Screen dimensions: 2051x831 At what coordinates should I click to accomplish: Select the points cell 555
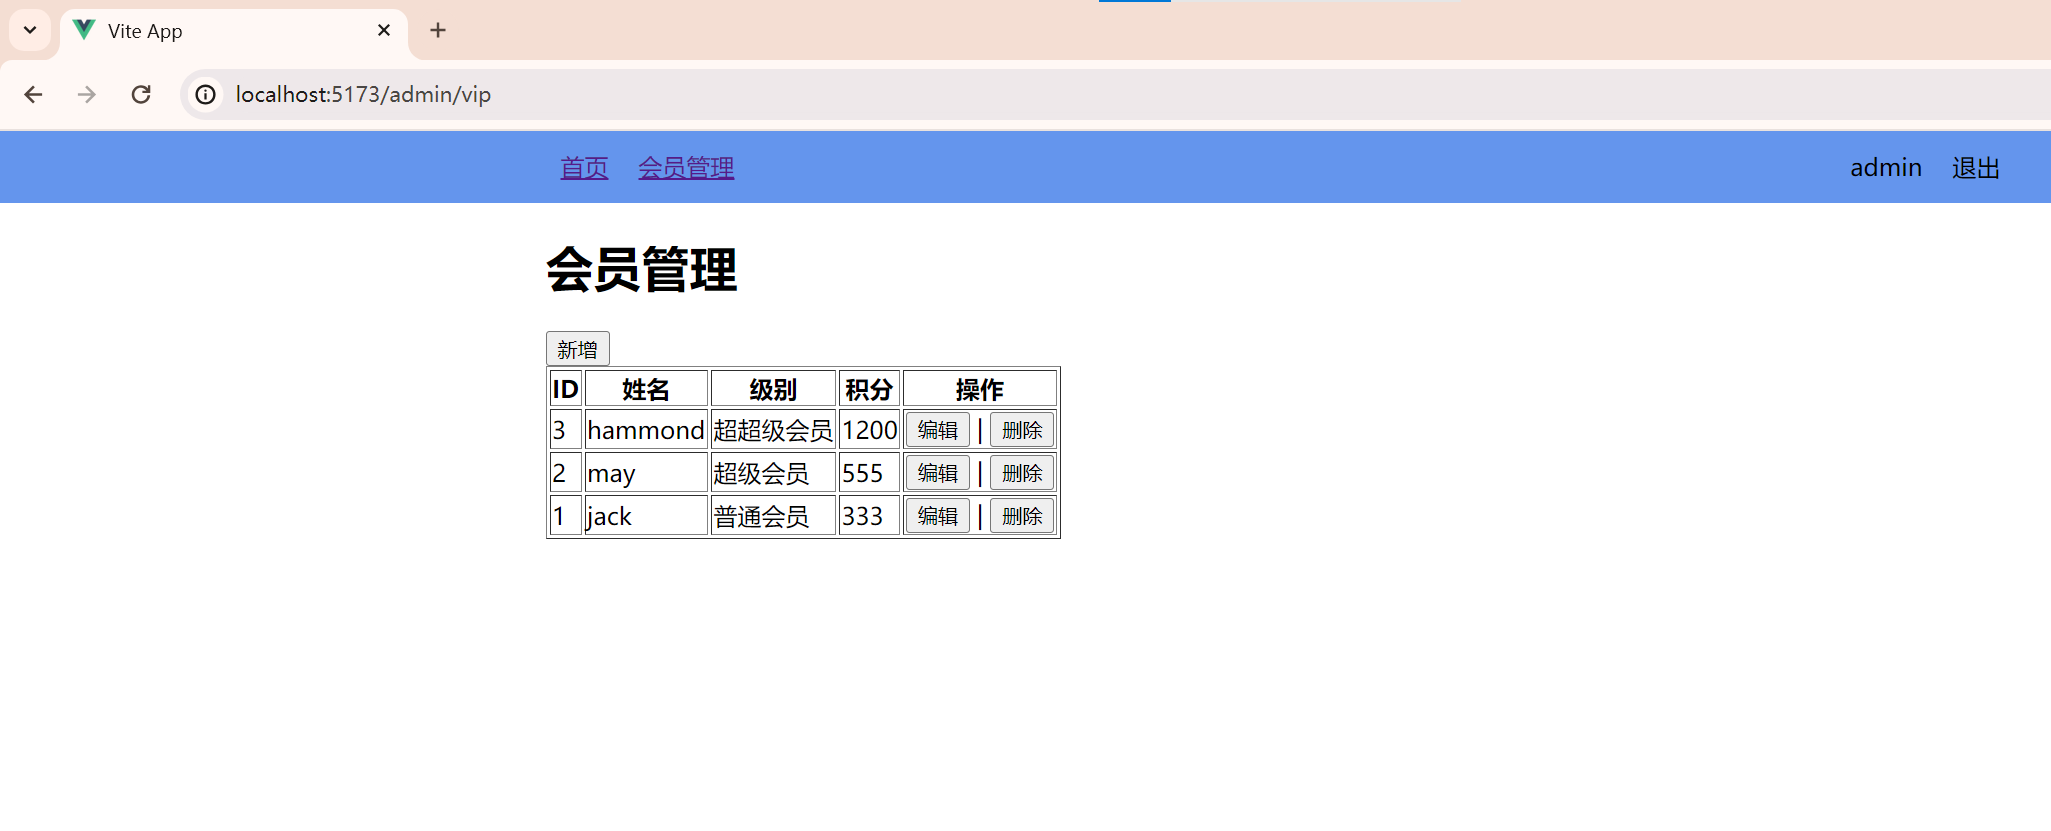[x=869, y=473]
